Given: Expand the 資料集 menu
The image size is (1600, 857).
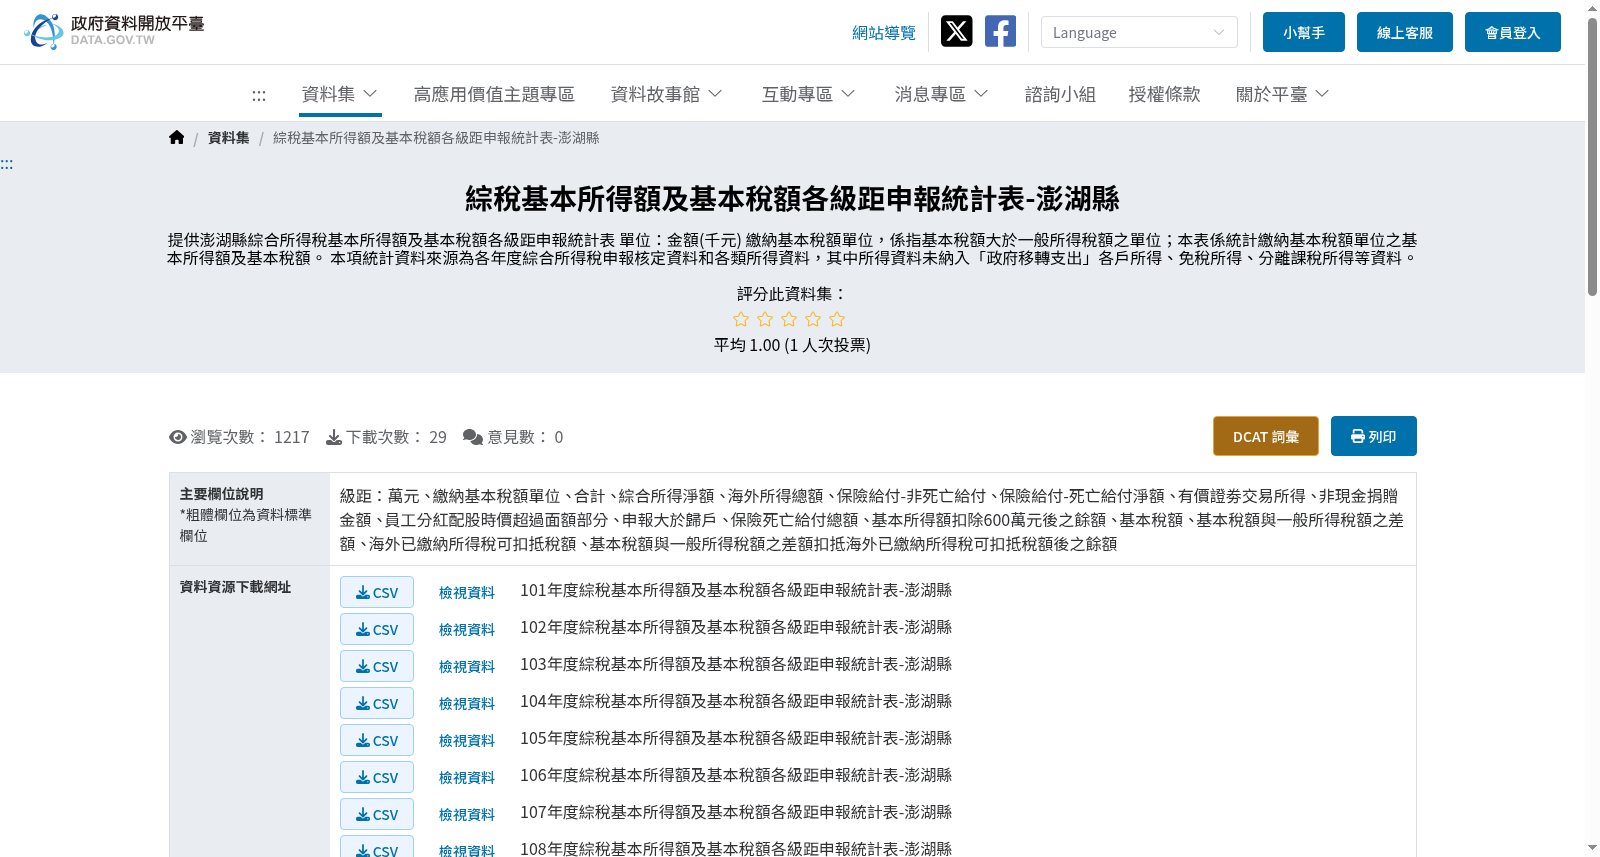Looking at the screenshot, I should click(x=340, y=94).
